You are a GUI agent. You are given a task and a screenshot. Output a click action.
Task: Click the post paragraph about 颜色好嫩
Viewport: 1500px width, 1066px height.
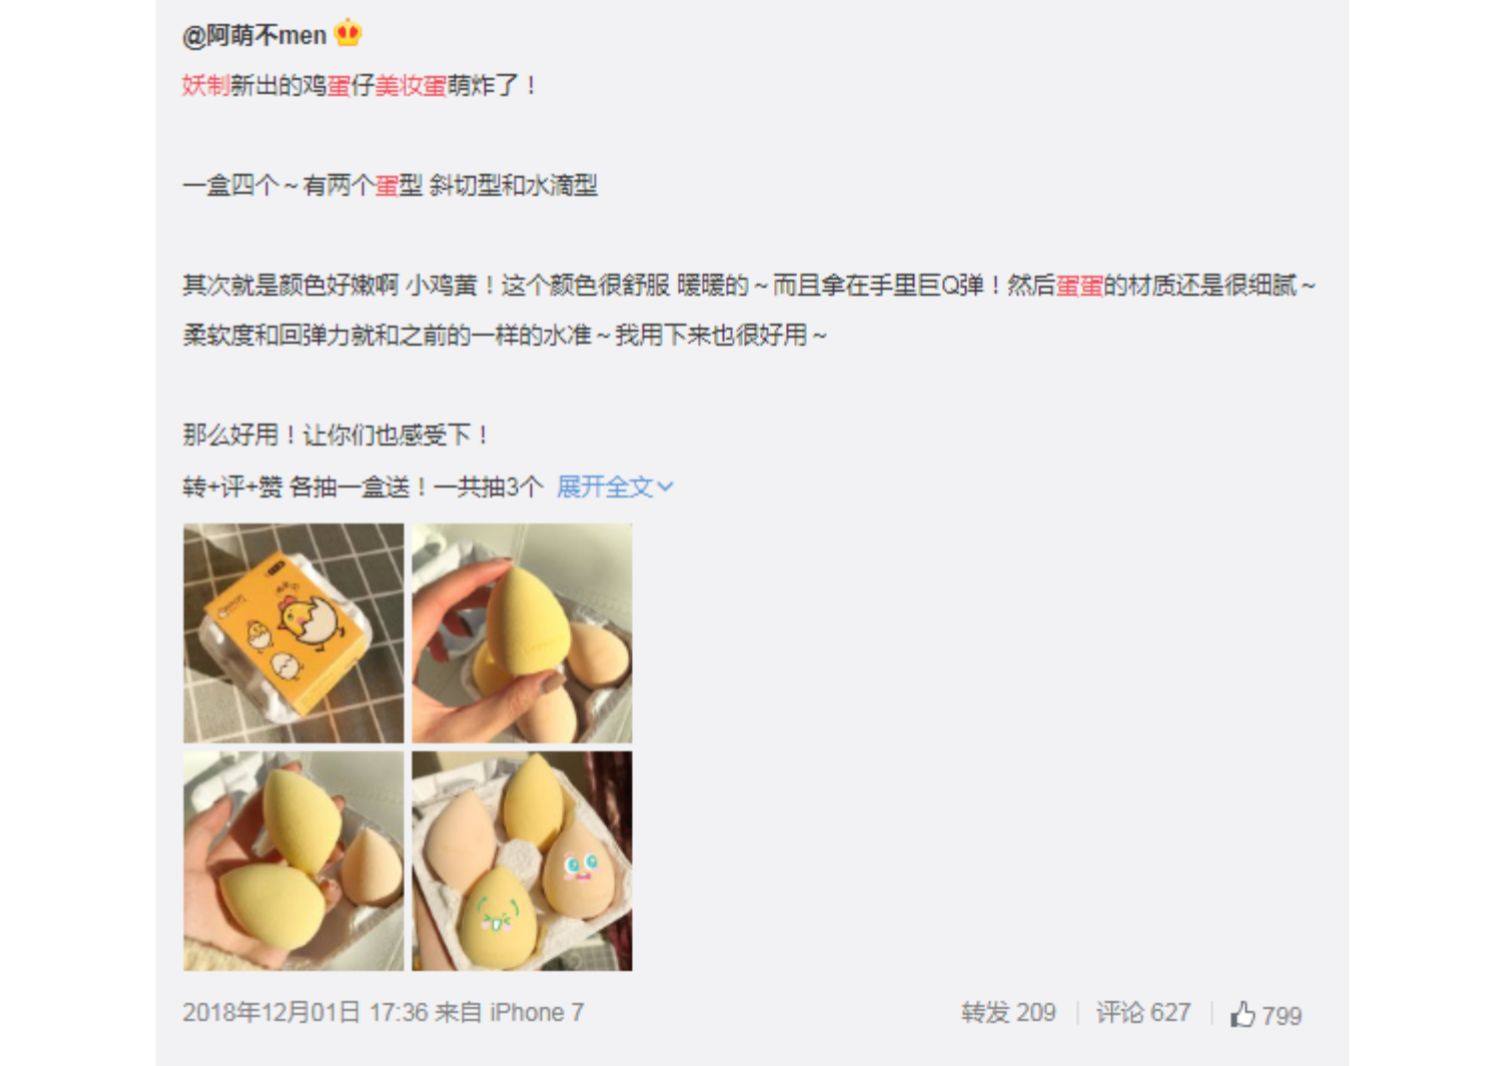pyautogui.click(x=748, y=311)
